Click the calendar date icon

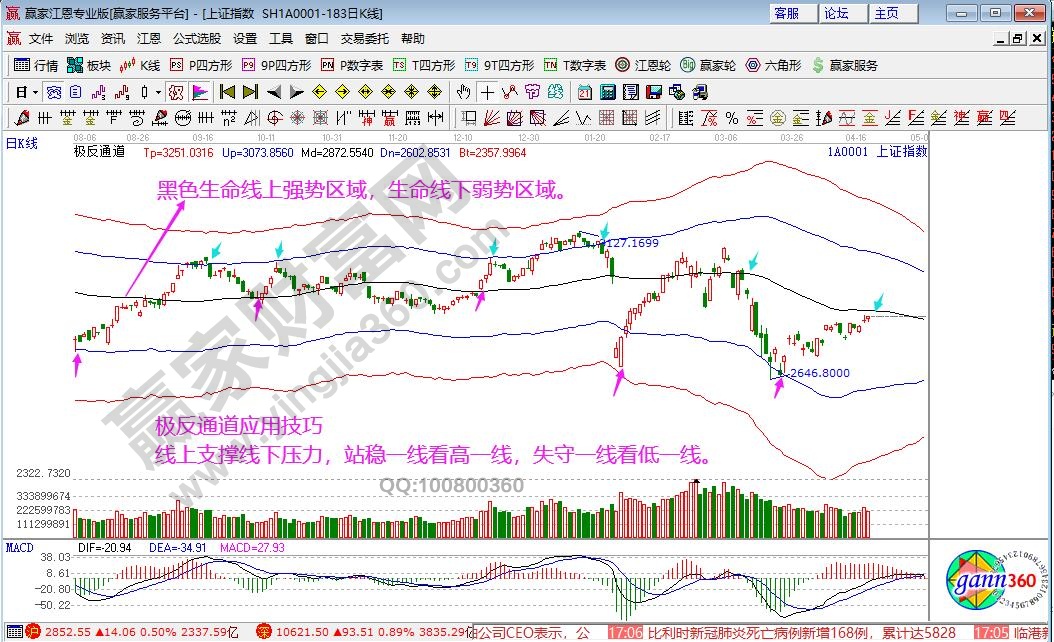click(x=586, y=92)
